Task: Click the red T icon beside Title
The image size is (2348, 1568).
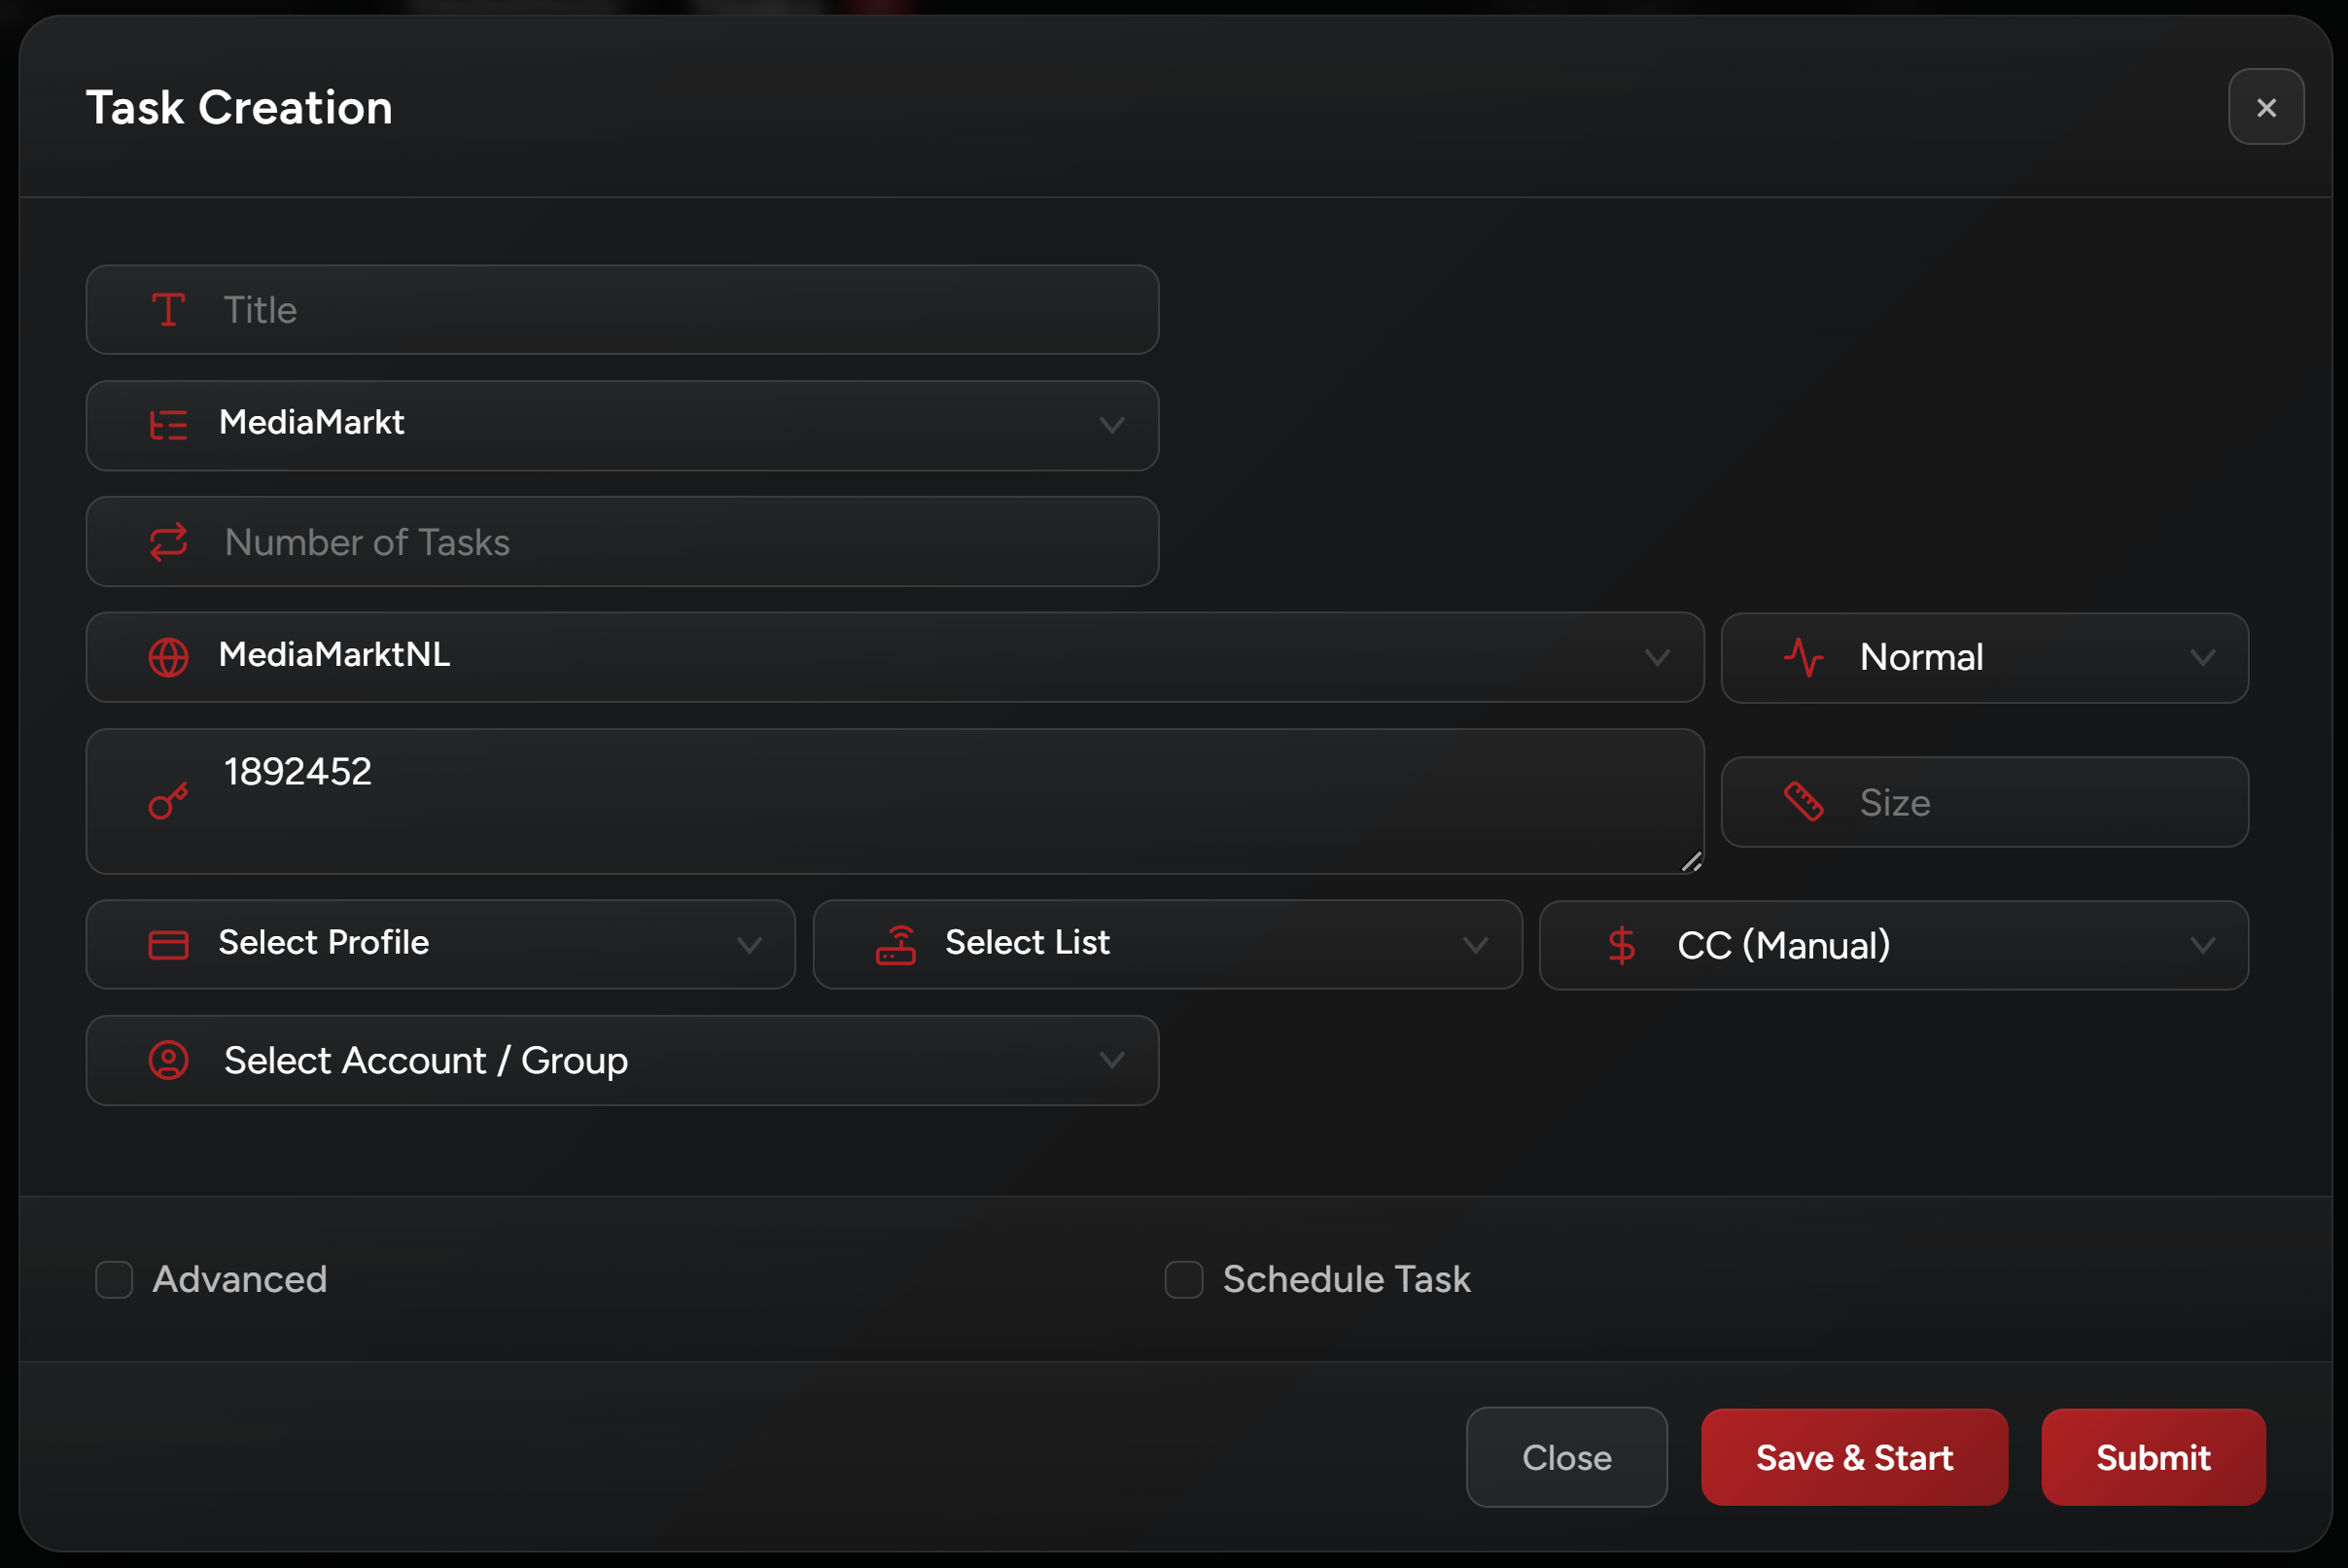Action: click(x=168, y=310)
